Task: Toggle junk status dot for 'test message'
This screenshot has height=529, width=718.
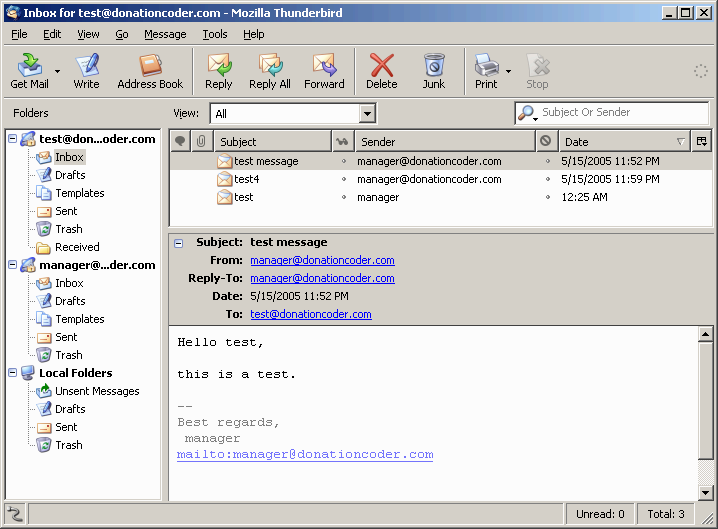Action: click(x=548, y=161)
